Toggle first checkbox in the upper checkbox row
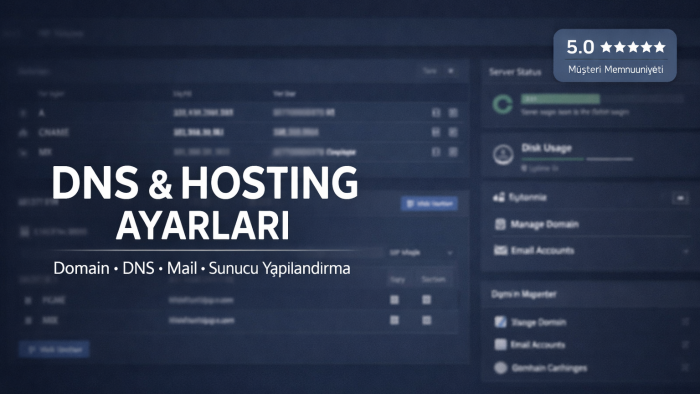The image size is (700, 394). tap(394, 300)
